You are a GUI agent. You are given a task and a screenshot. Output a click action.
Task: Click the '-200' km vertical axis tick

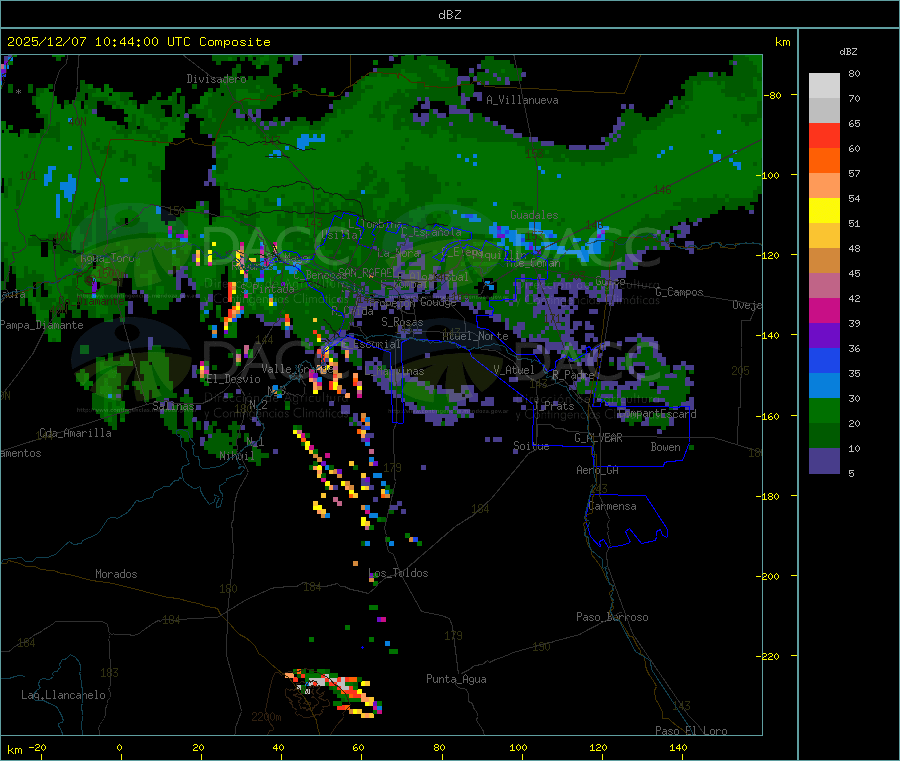pos(770,576)
